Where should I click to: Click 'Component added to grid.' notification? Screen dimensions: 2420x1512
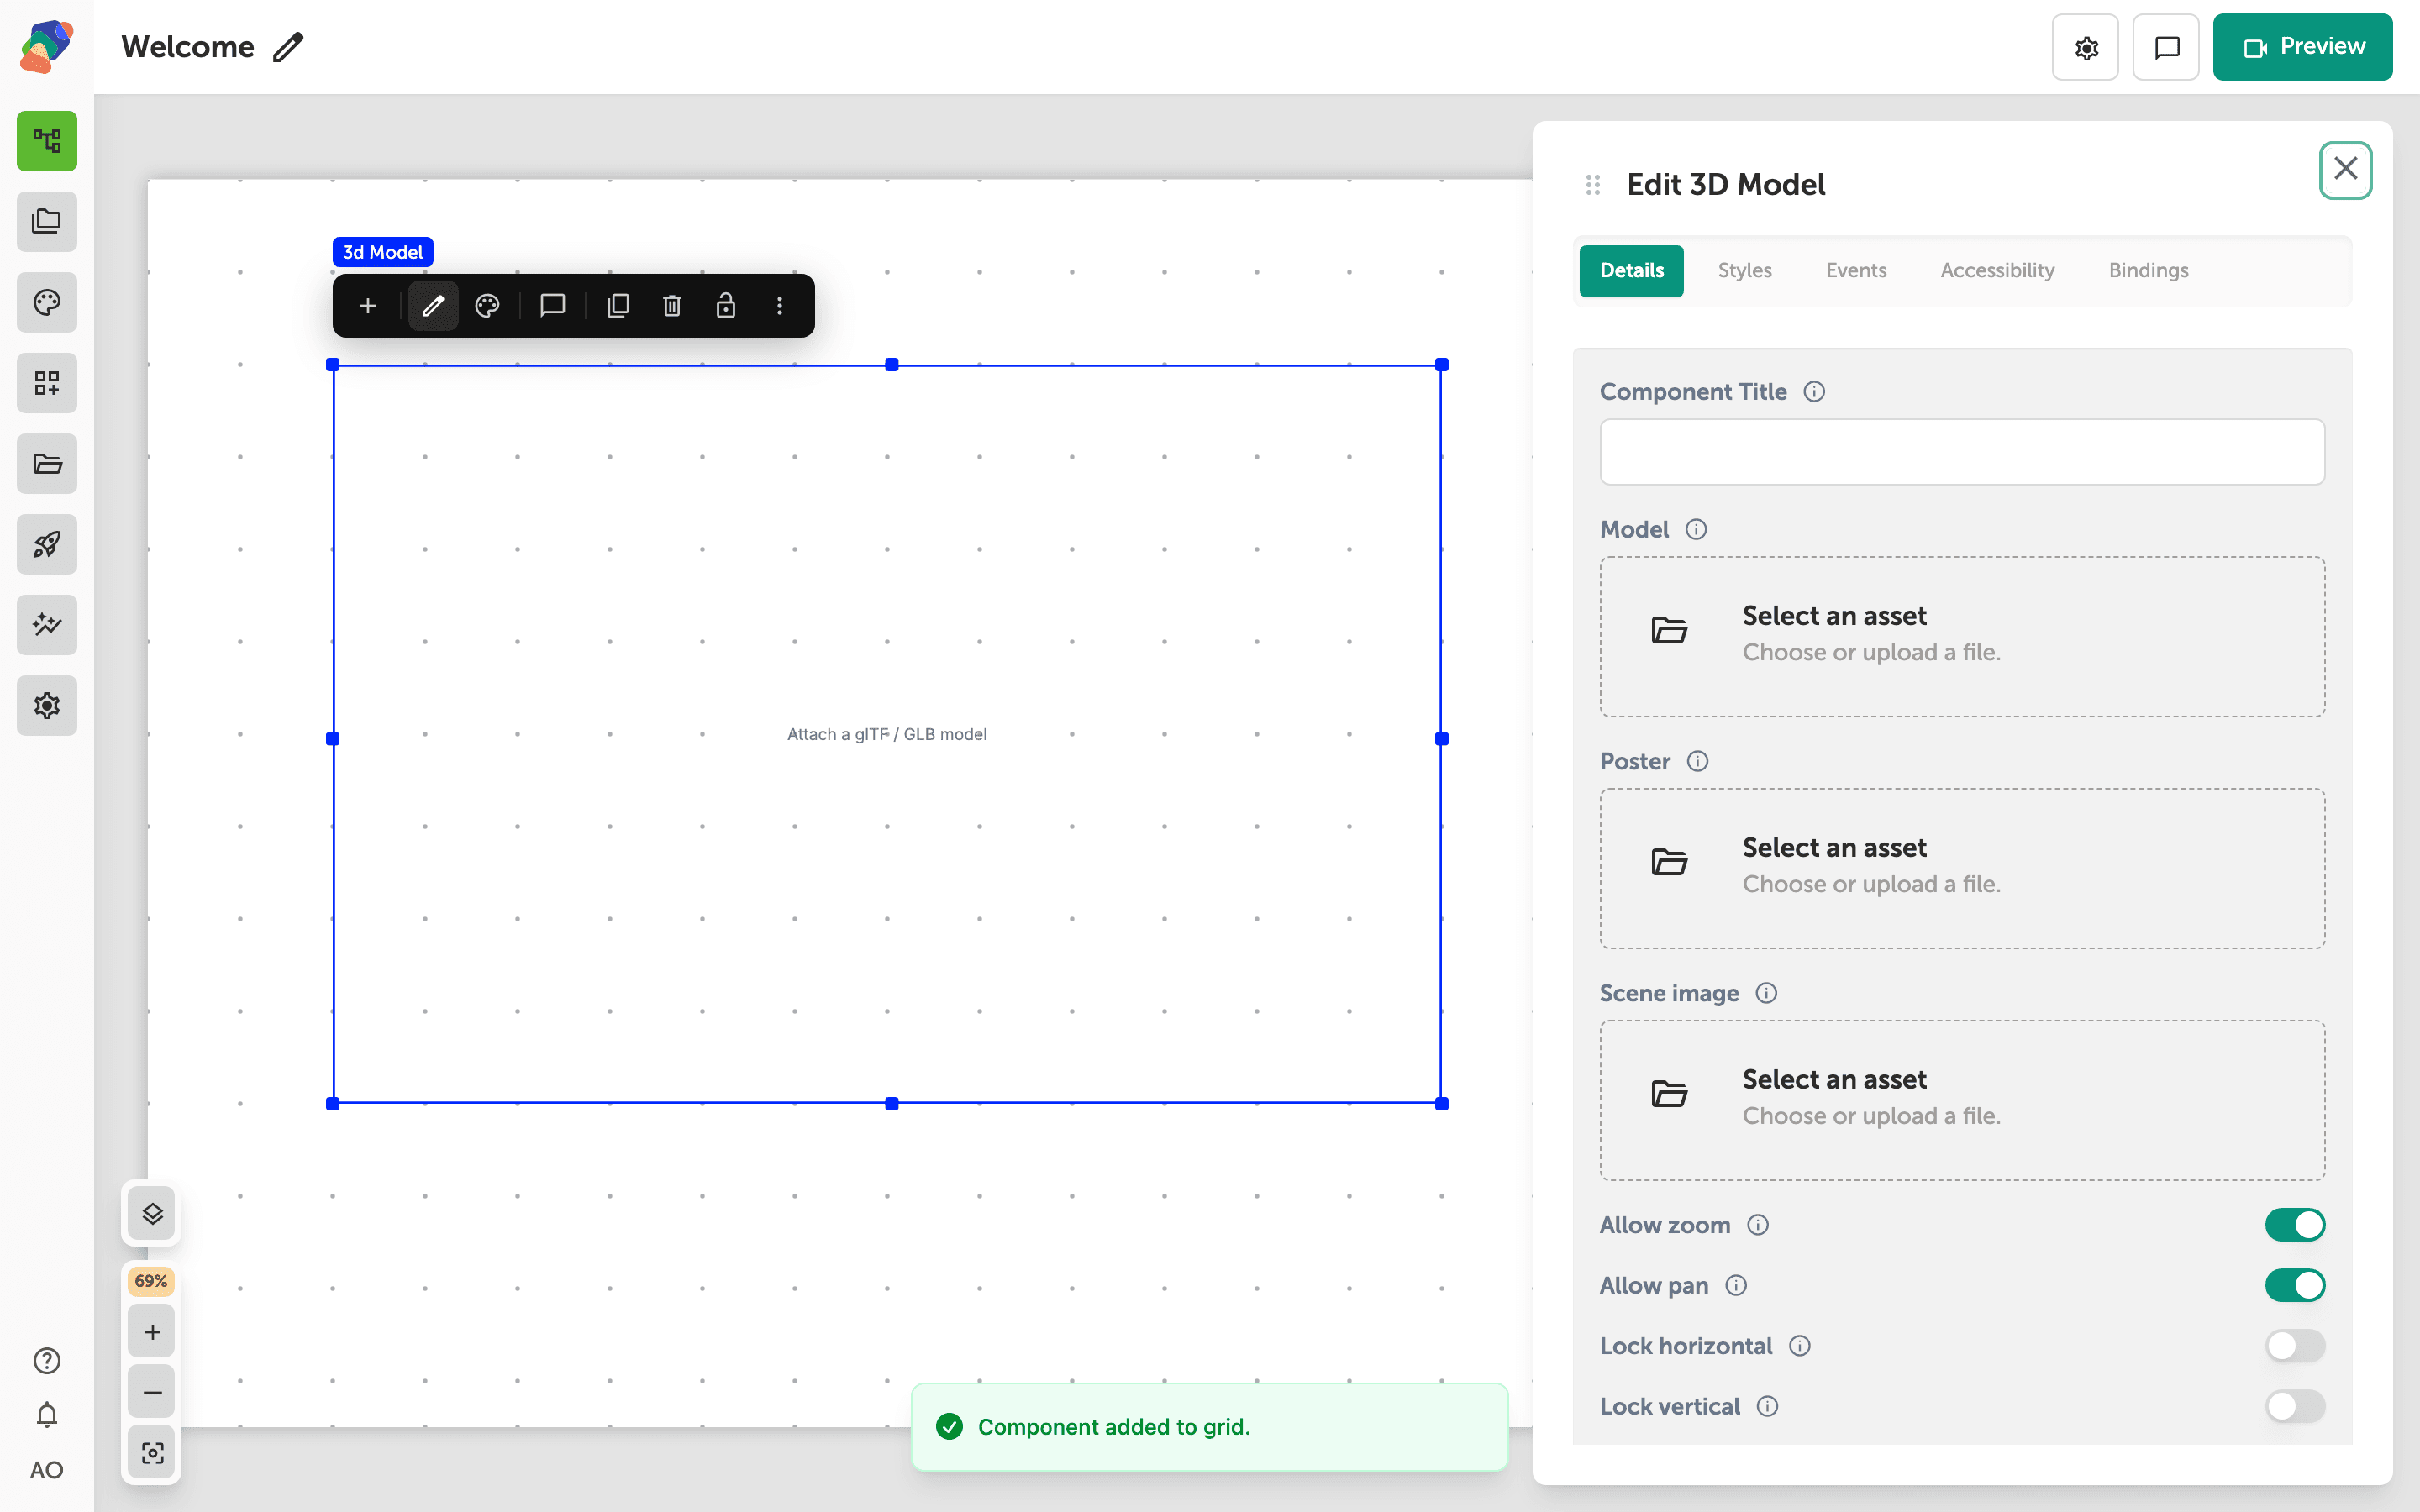coord(1209,1427)
